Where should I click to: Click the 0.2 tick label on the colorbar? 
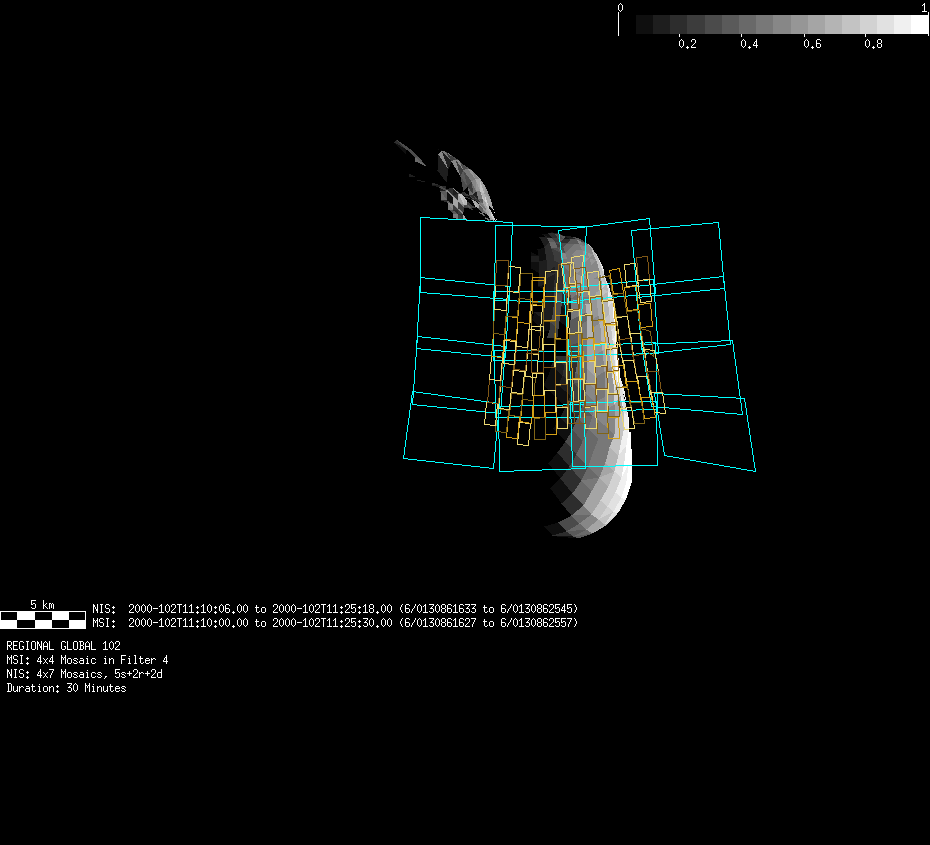[x=687, y=45]
